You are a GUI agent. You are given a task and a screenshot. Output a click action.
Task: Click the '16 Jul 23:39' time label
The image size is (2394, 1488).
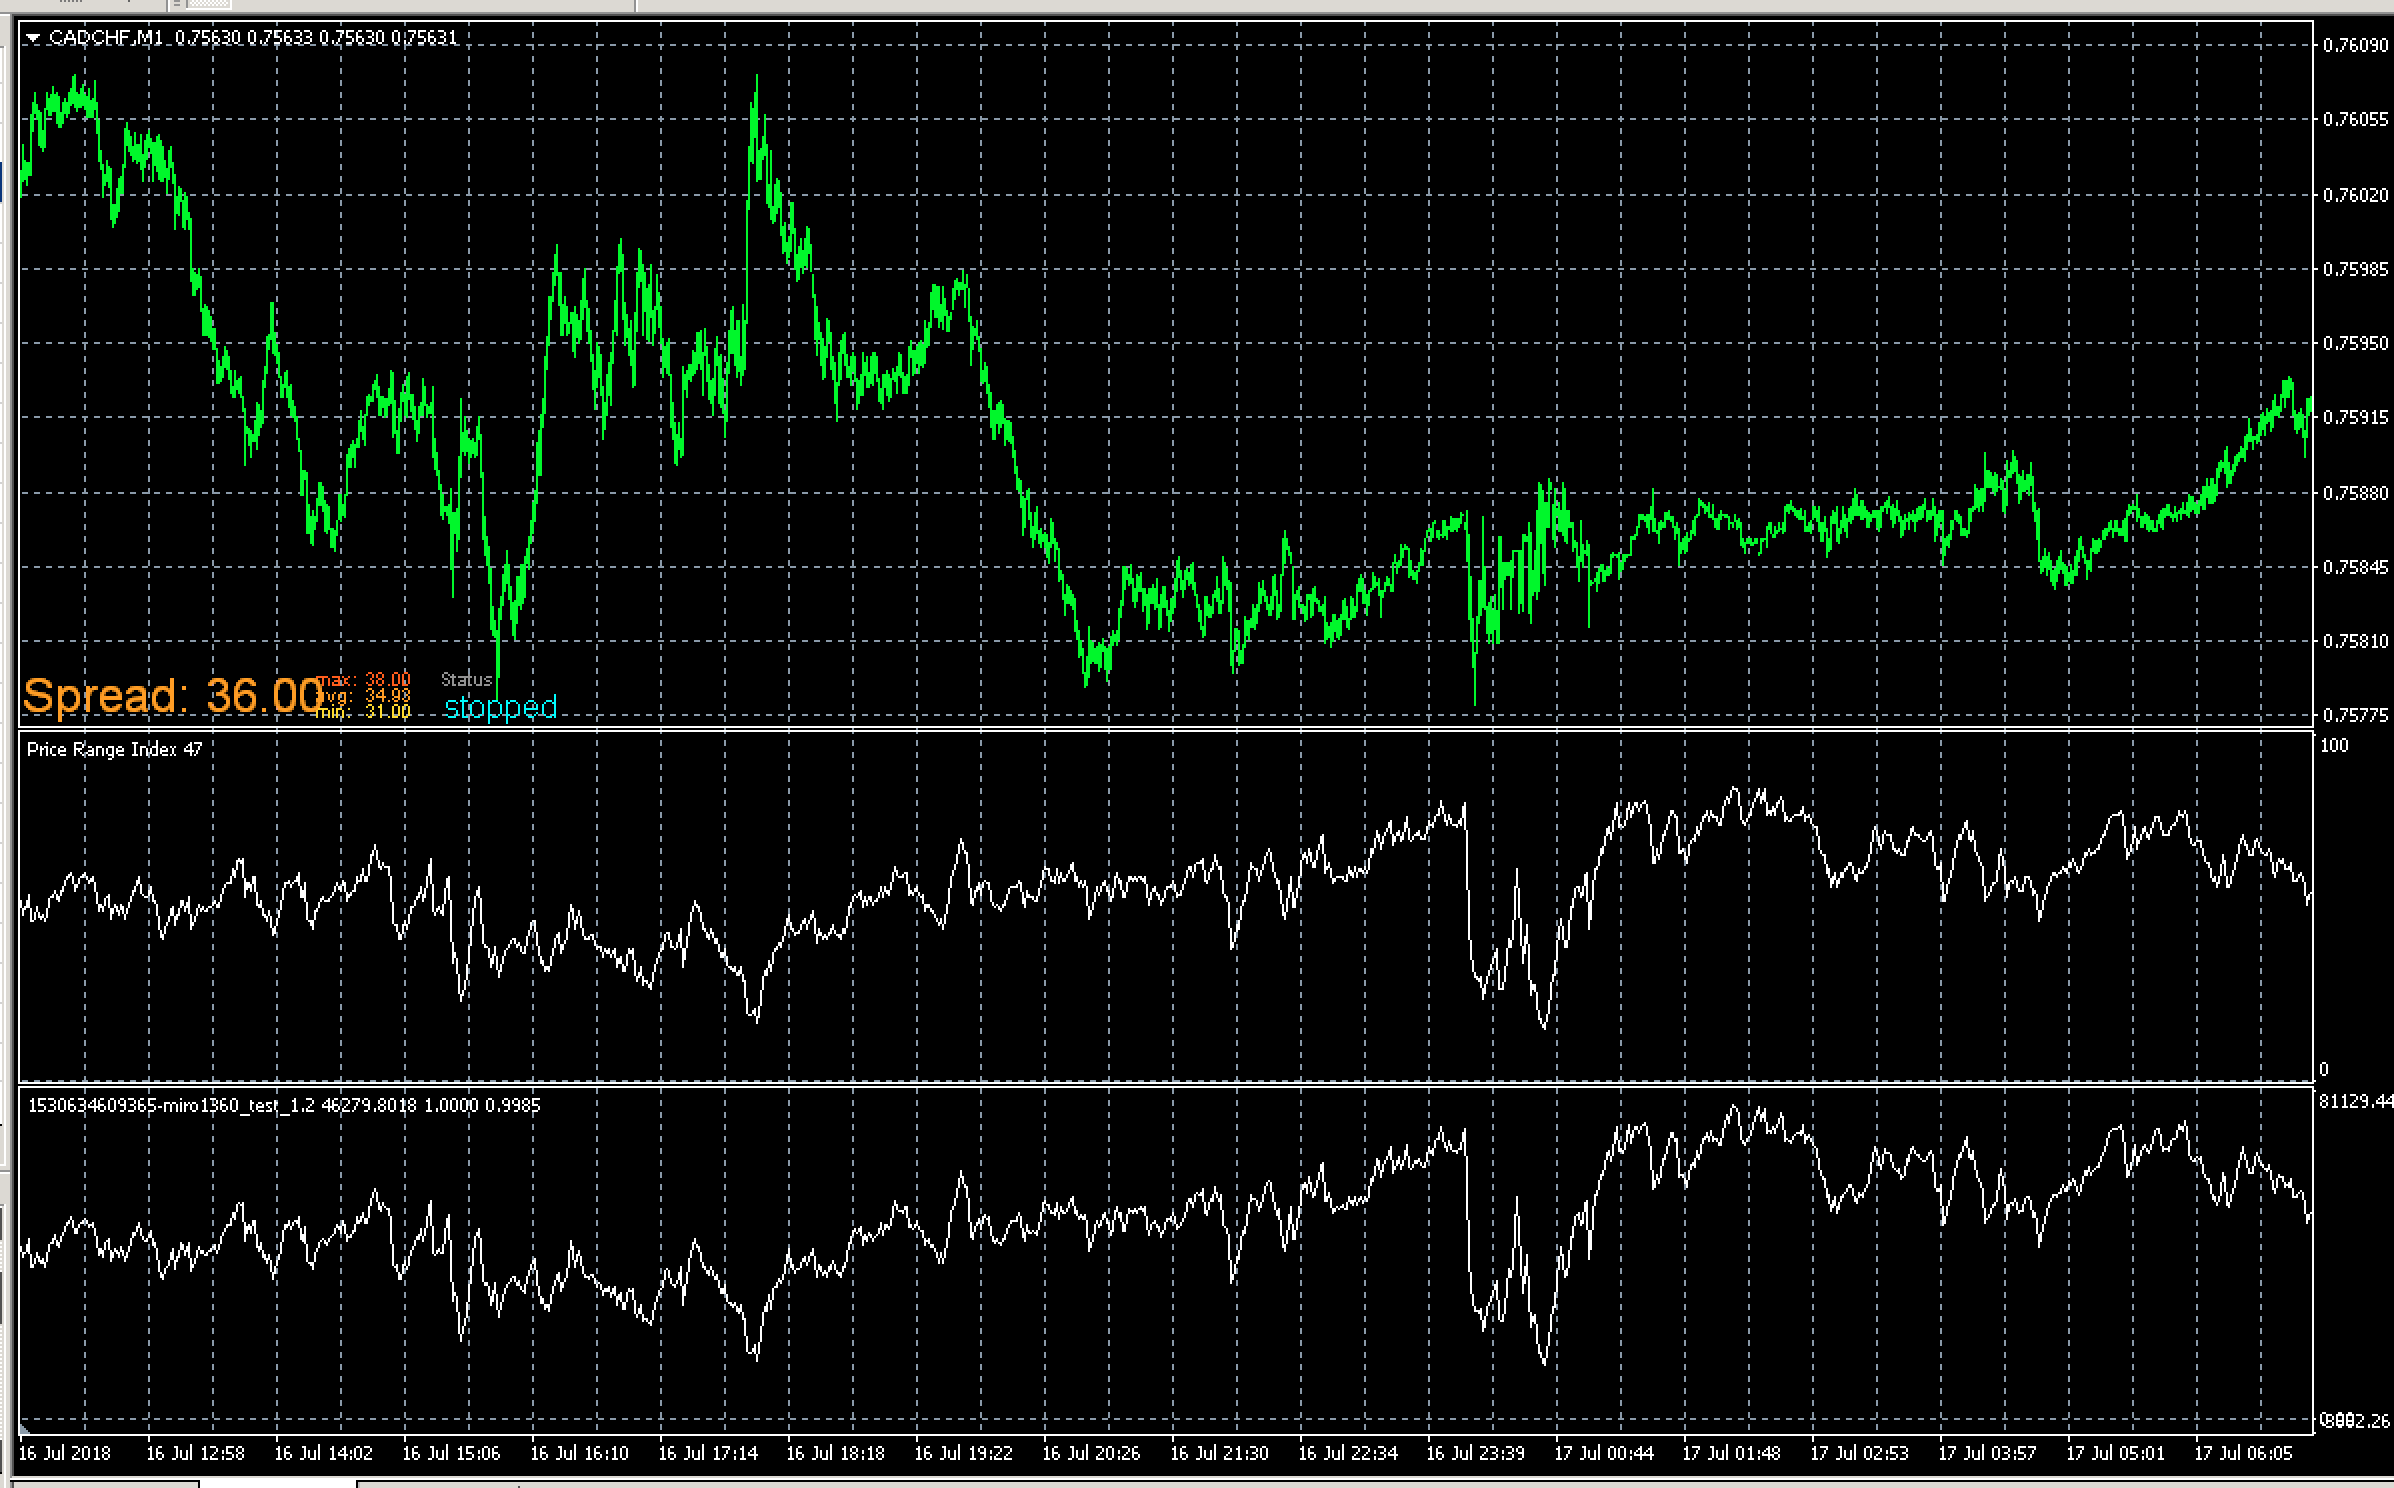coord(1475,1452)
